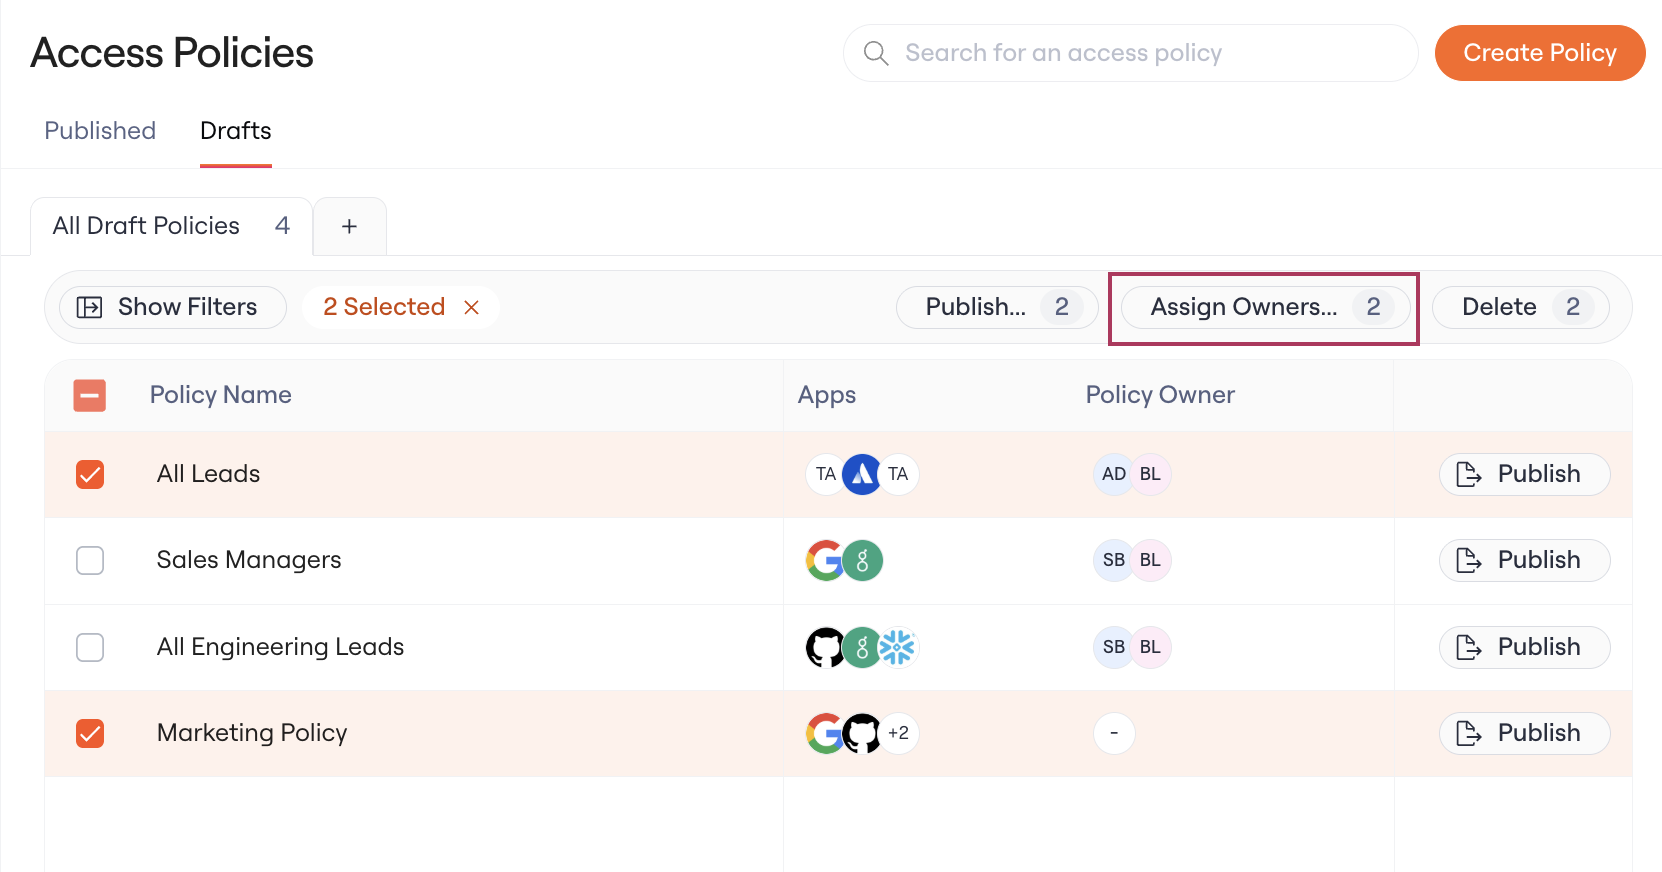Viewport: 1662px width, 872px height.
Task: Focus the access policy search field
Action: tap(1131, 53)
